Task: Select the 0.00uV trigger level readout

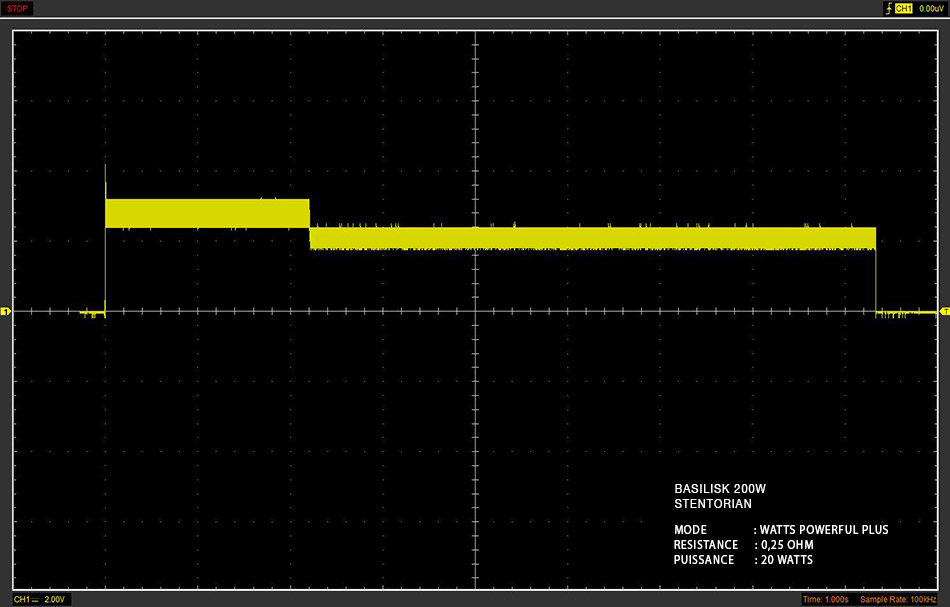Action: pos(931,8)
